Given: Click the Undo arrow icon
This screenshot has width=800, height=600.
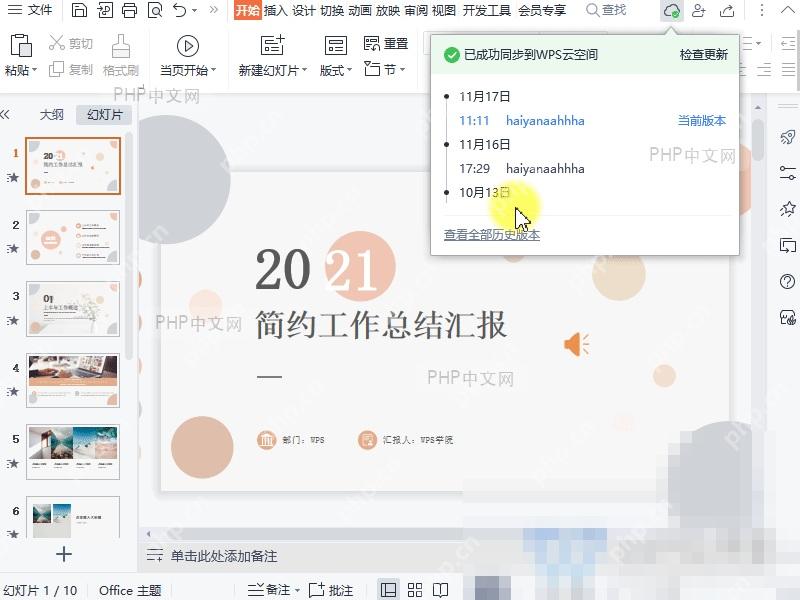Looking at the screenshot, I should pyautogui.click(x=179, y=10).
